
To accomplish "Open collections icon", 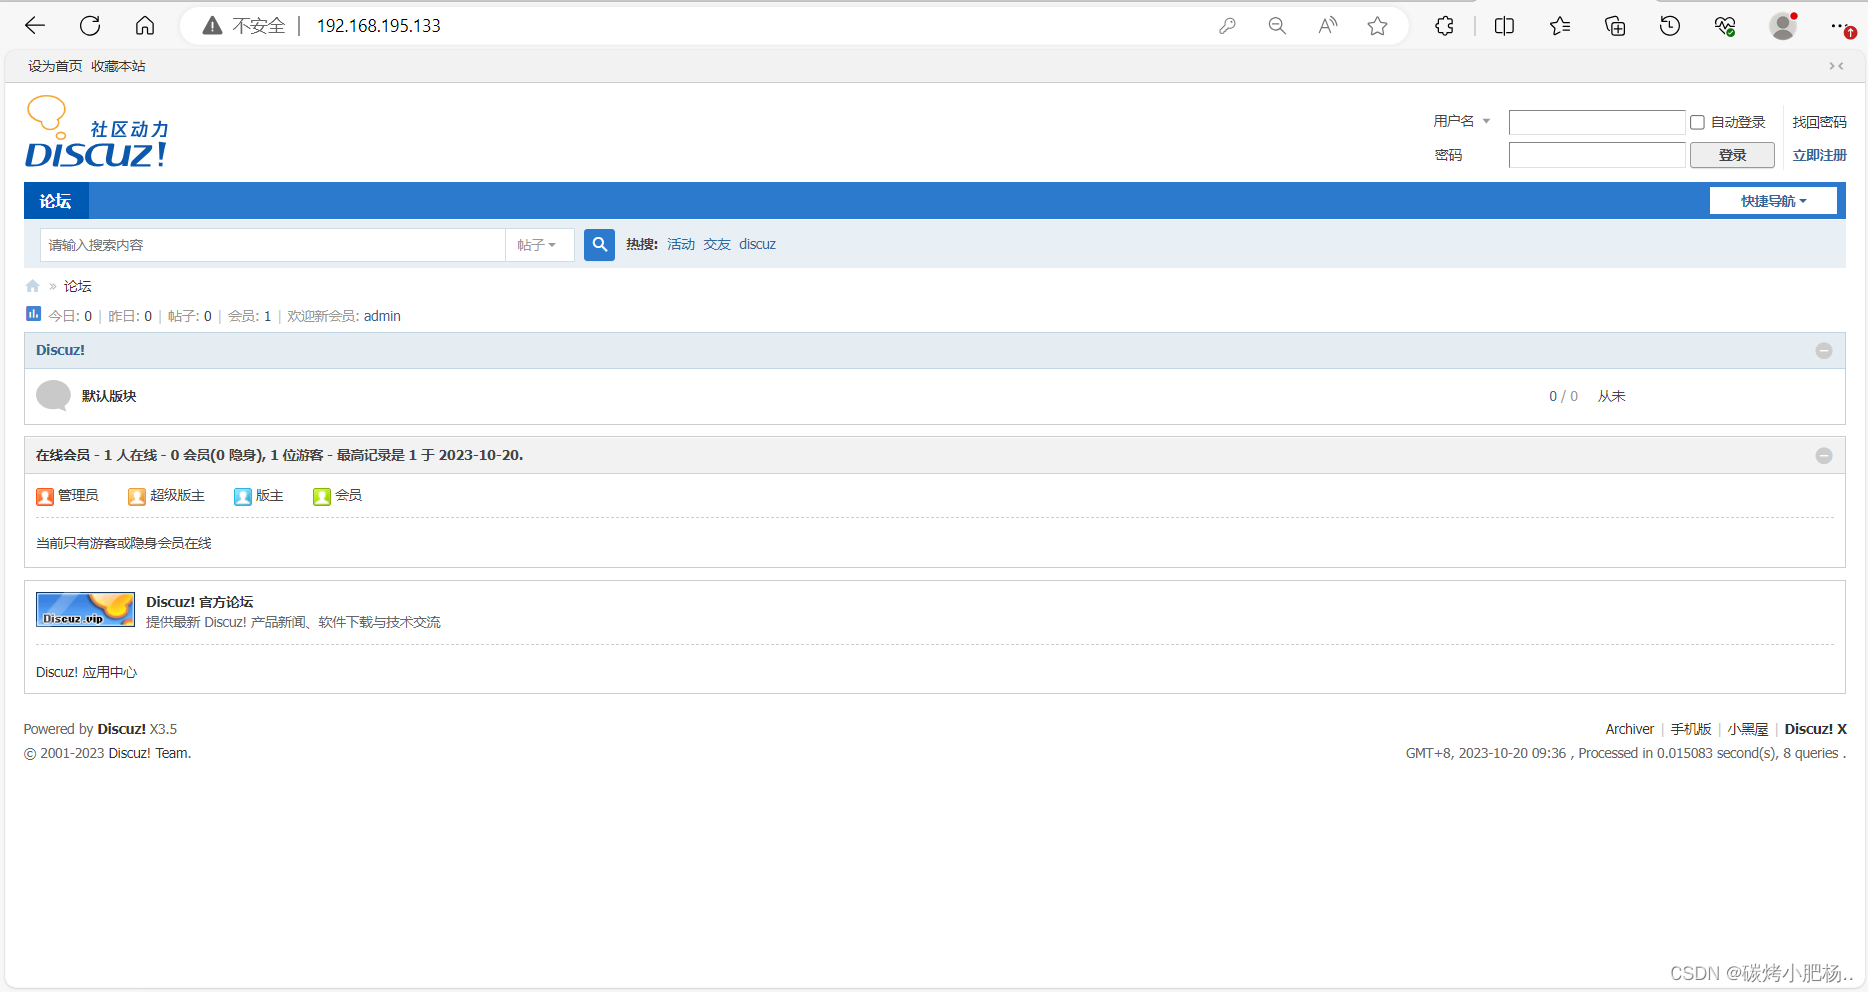I will point(1615,26).
